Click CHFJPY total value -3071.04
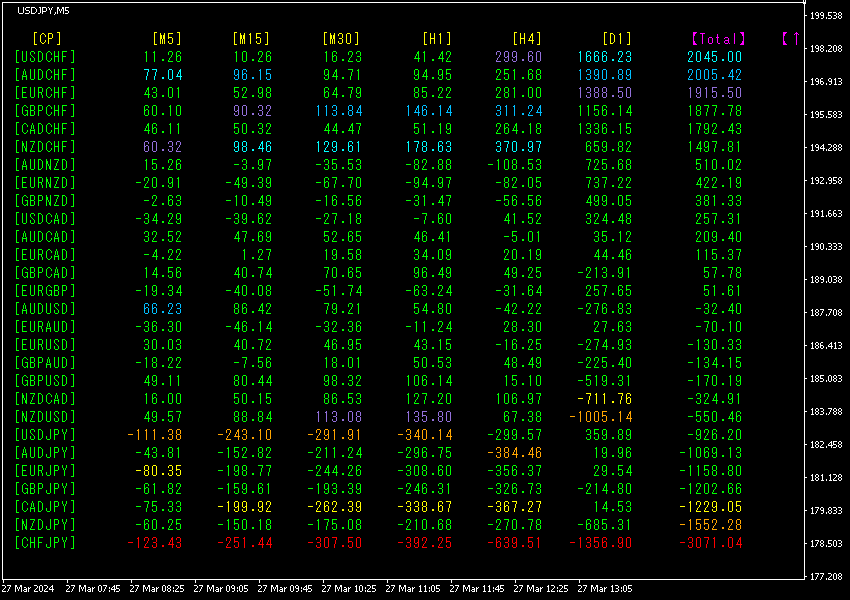850x600 pixels. coord(711,543)
